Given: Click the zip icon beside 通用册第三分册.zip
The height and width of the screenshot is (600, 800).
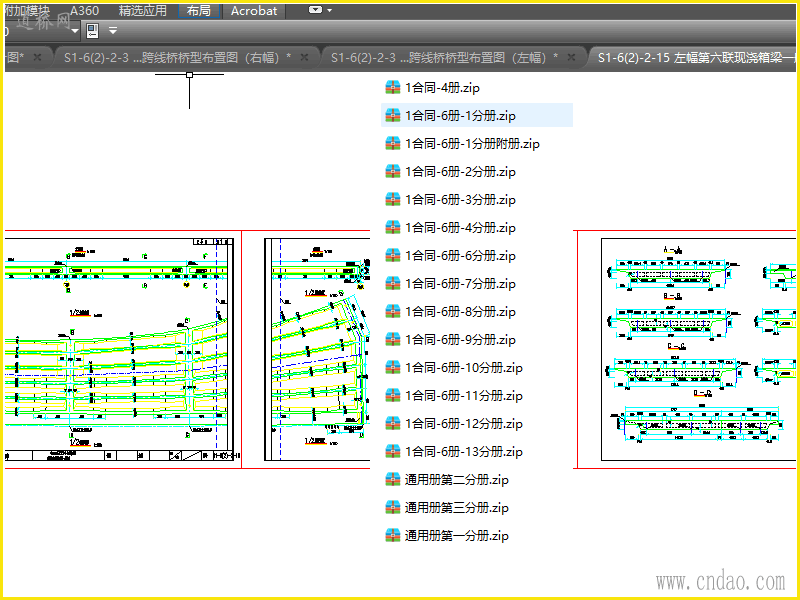Looking at the screenshot, I should pyautogui.click(x=393, y=508).
